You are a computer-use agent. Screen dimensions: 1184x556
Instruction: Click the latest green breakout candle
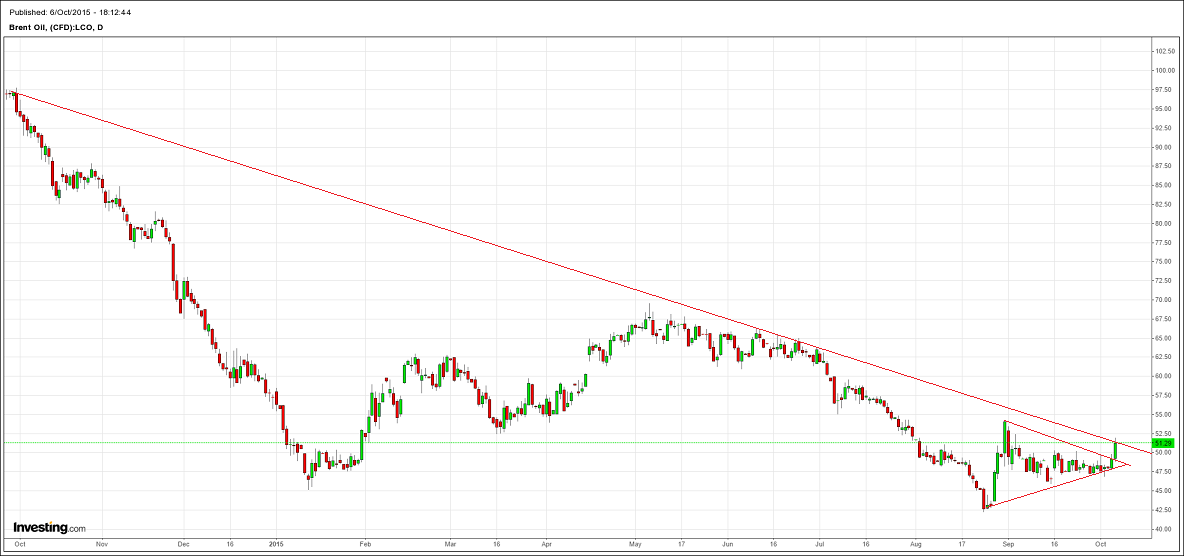[x=1115, y=449]
